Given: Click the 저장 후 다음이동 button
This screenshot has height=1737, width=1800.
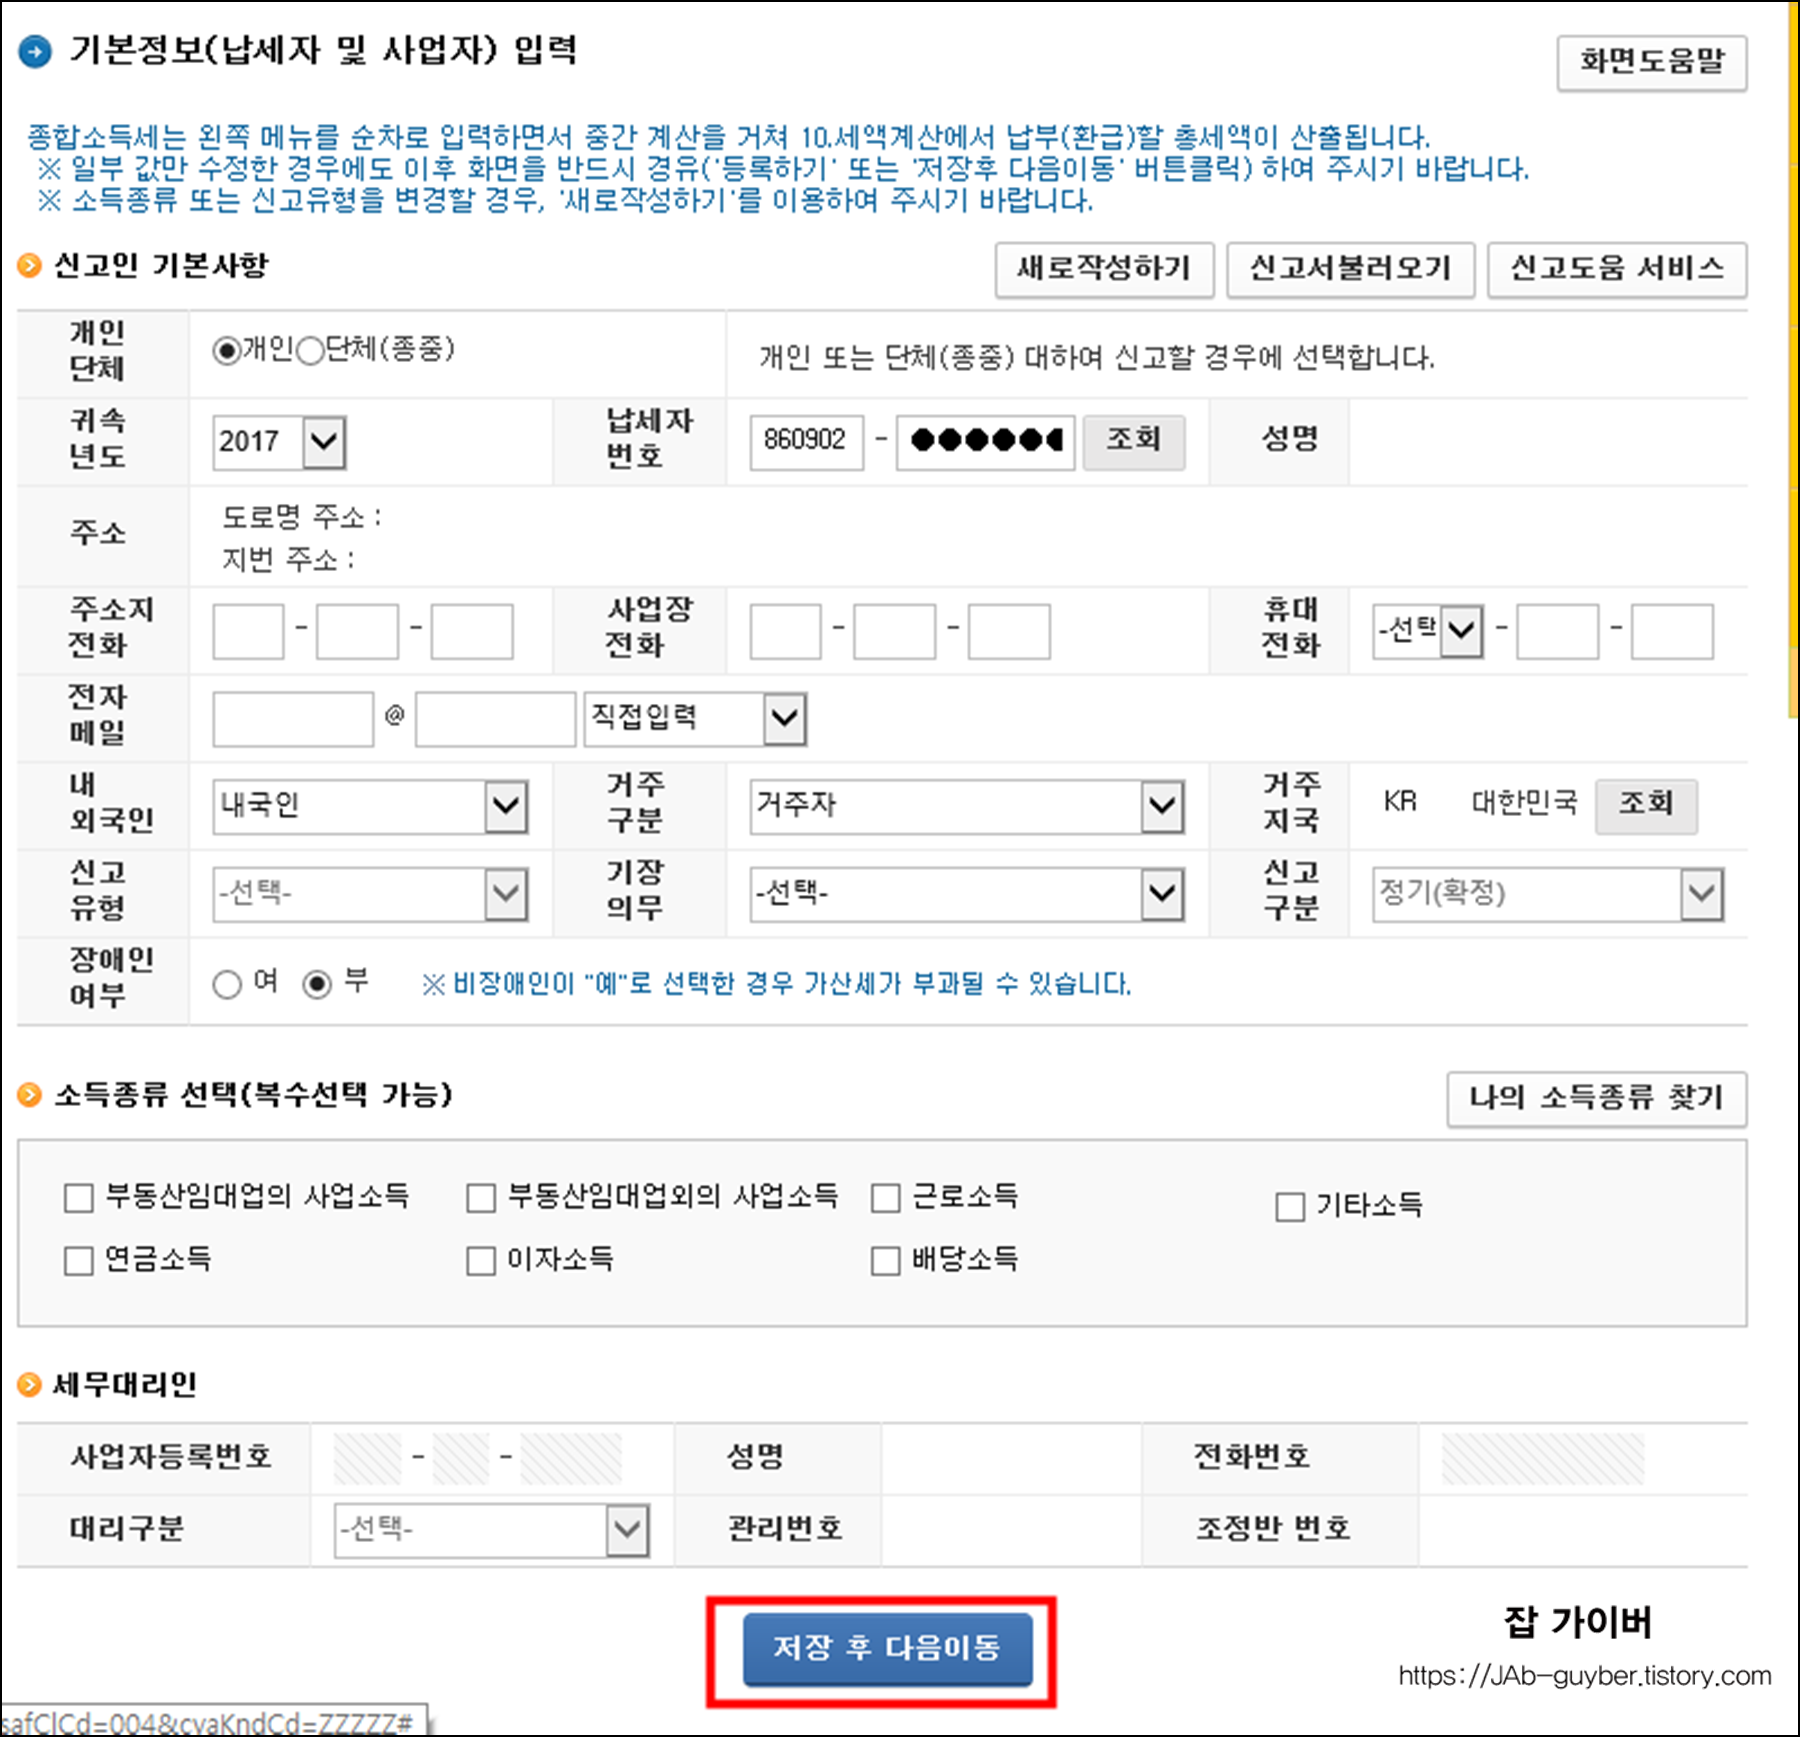Looking at the screenshot, I should tap(887, 1649).
